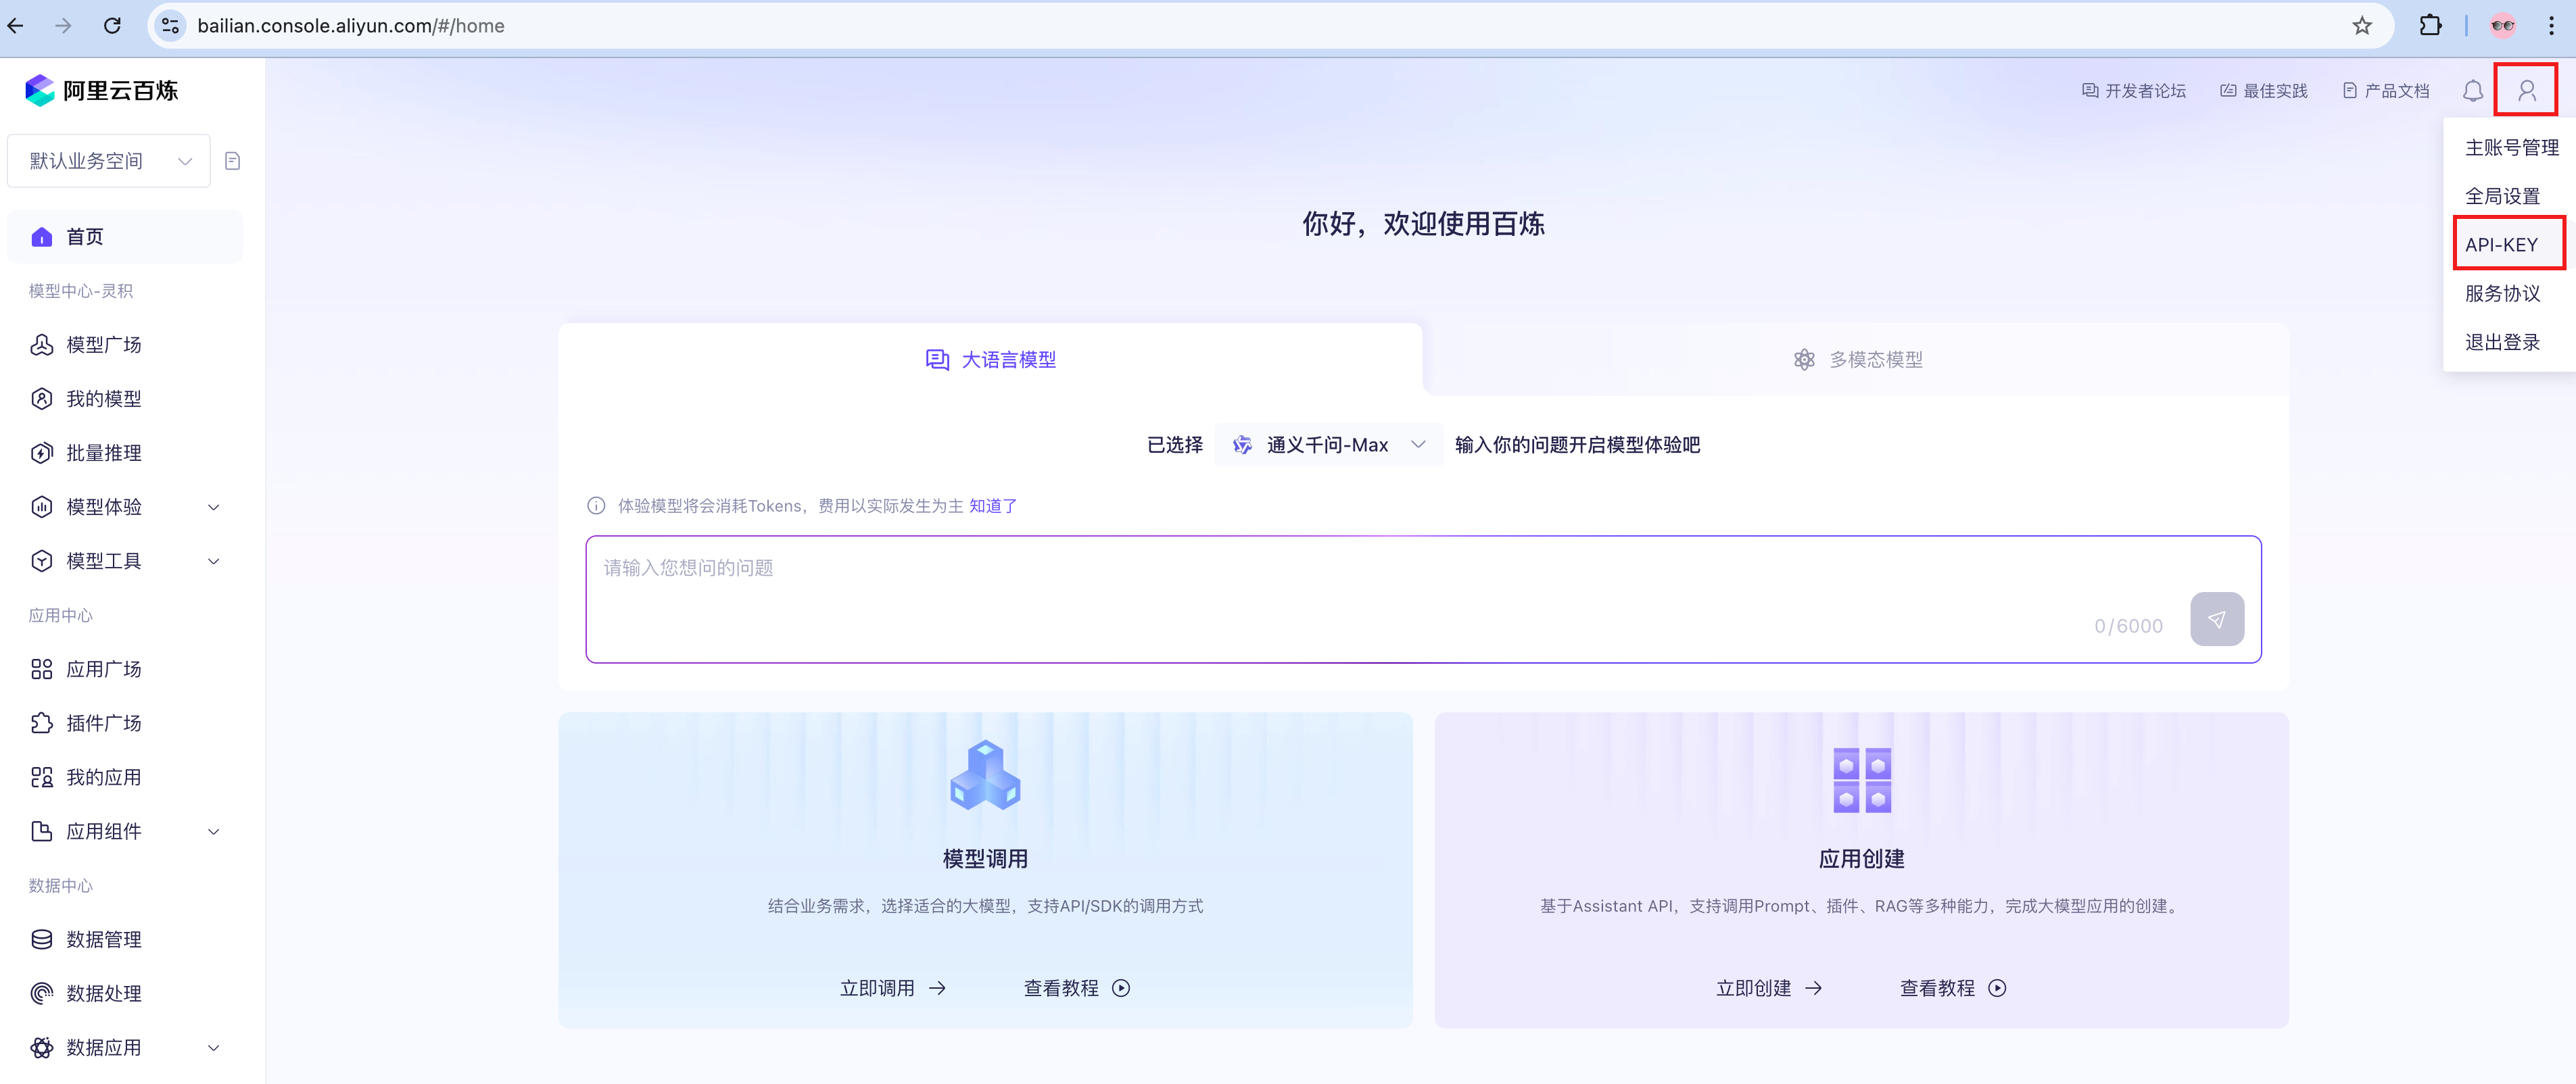Image resolution: width=2576 pixels, height=1084 pixels.
Task: Visit the 插件广场 sidebar entry
Action: (104, 723)
